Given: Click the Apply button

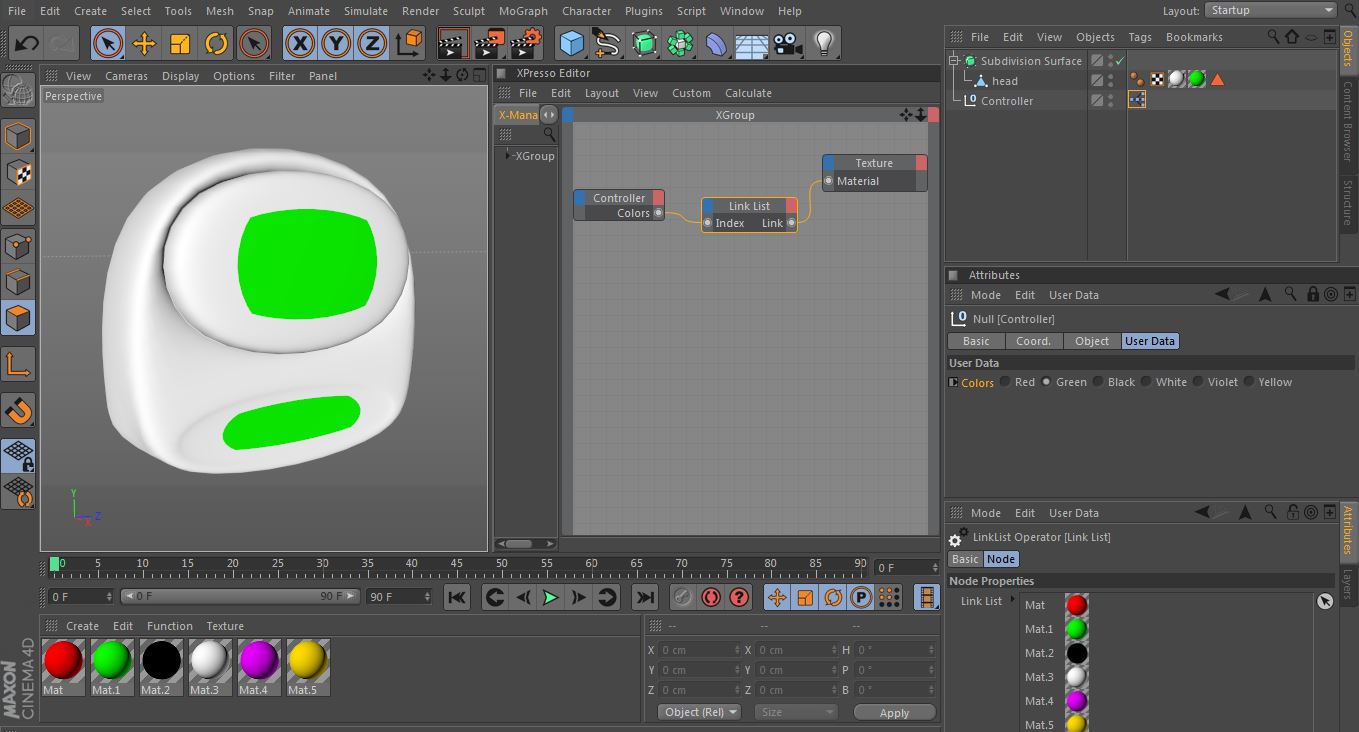Looking at the screenshot, I should click(894, 713).
